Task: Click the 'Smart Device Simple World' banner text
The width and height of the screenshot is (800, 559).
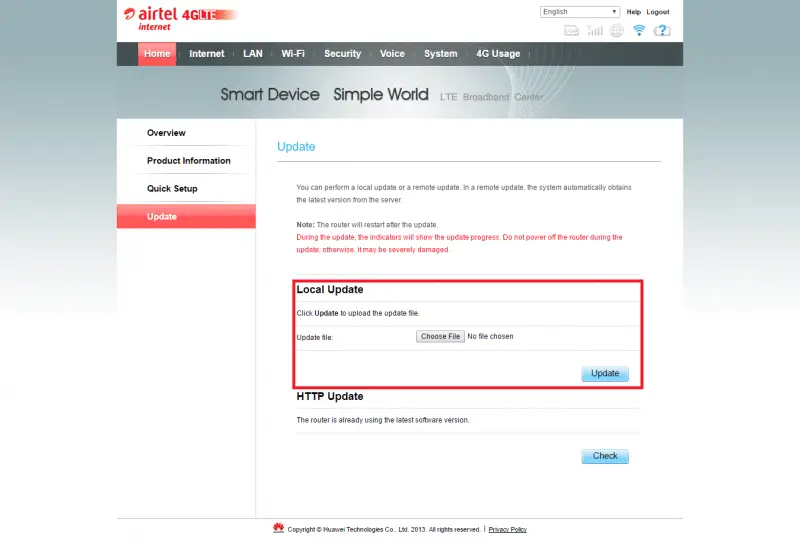Action: (324, 94)
